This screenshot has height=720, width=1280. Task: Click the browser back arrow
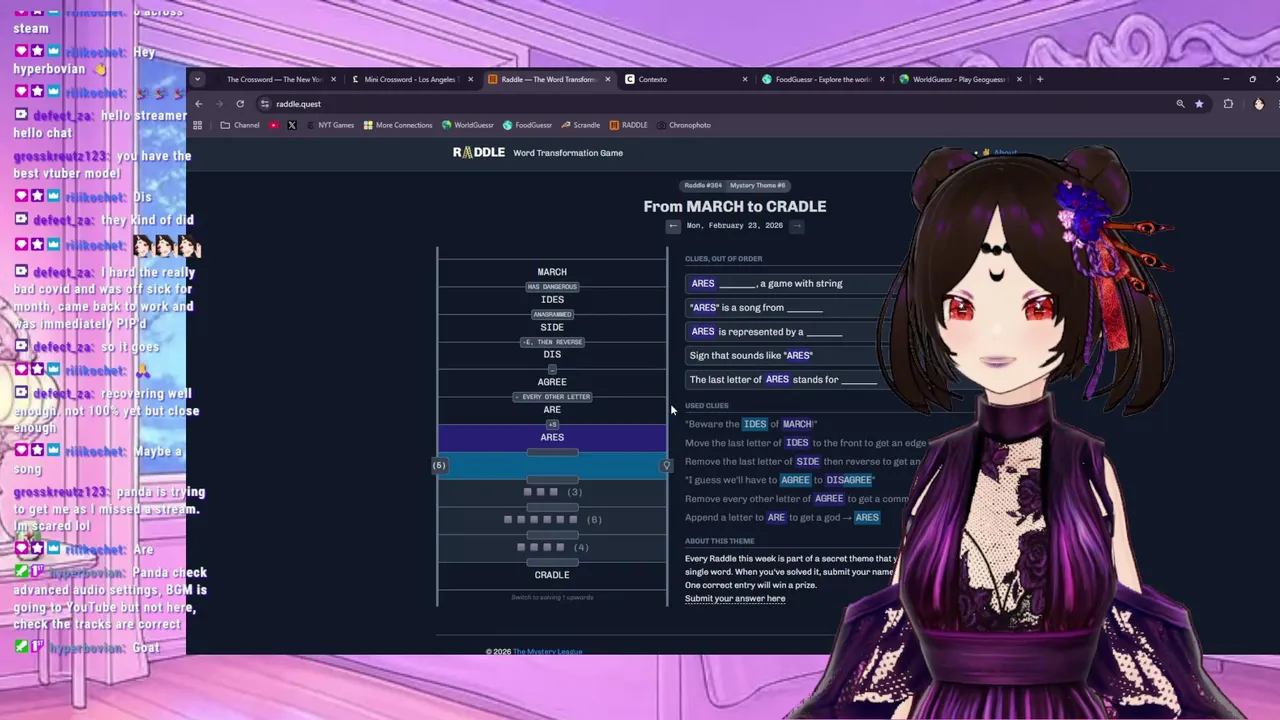tap(199, 104)
